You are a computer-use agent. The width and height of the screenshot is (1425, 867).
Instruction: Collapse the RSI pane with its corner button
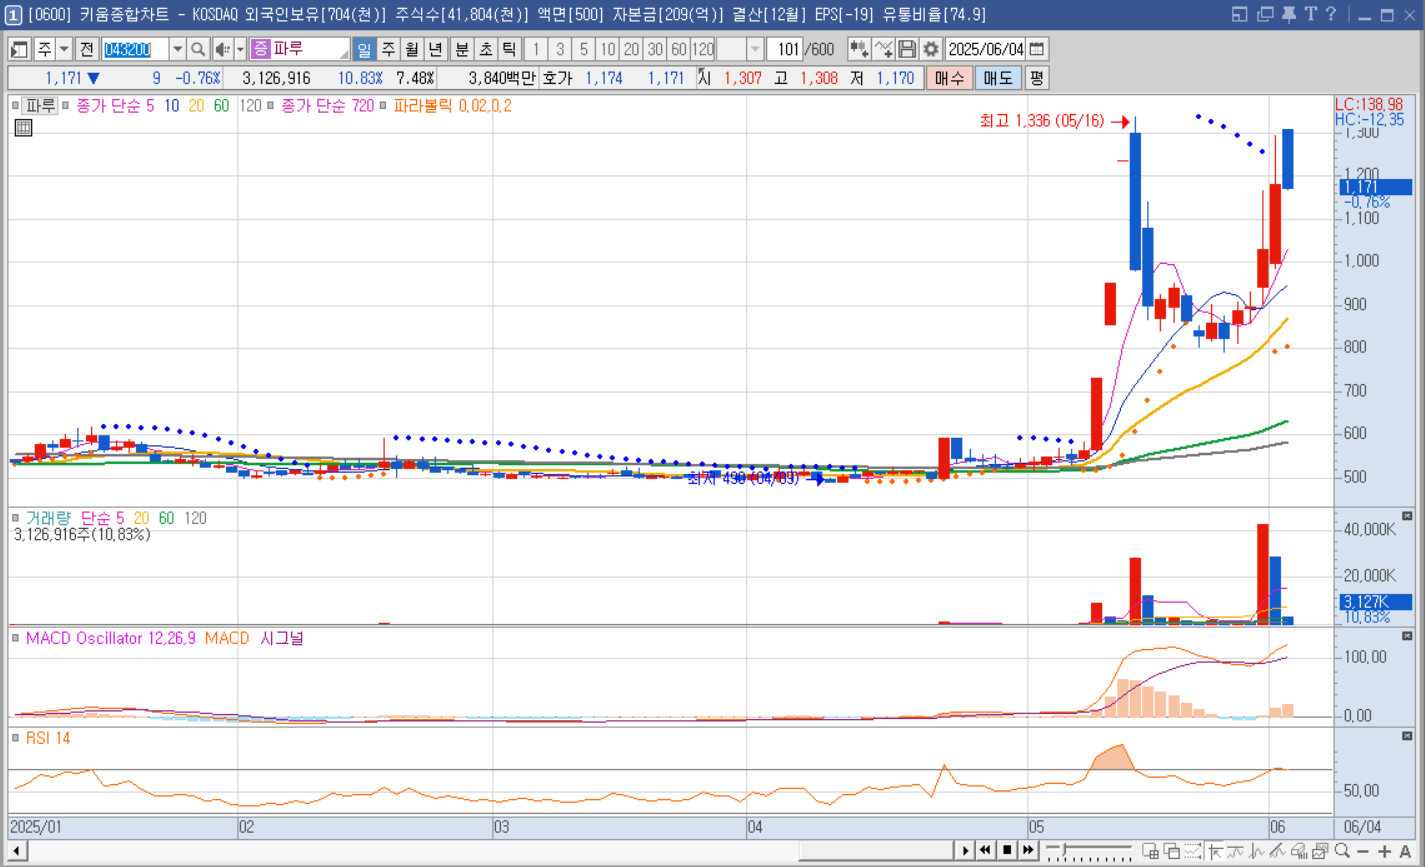click(1407, 736)
